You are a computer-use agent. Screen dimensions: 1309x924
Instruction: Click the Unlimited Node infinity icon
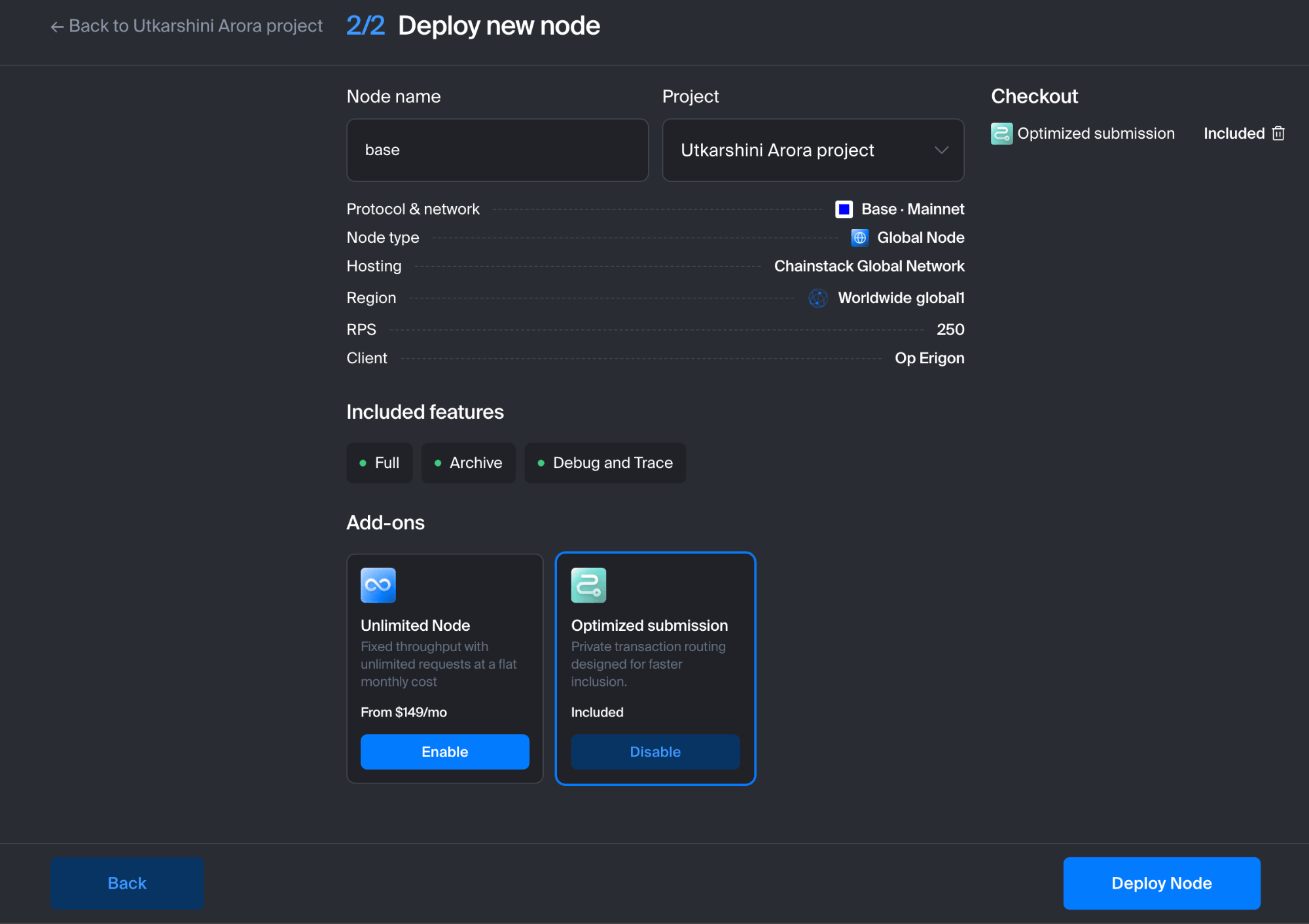pyautogui.click(x=378, y=585)
